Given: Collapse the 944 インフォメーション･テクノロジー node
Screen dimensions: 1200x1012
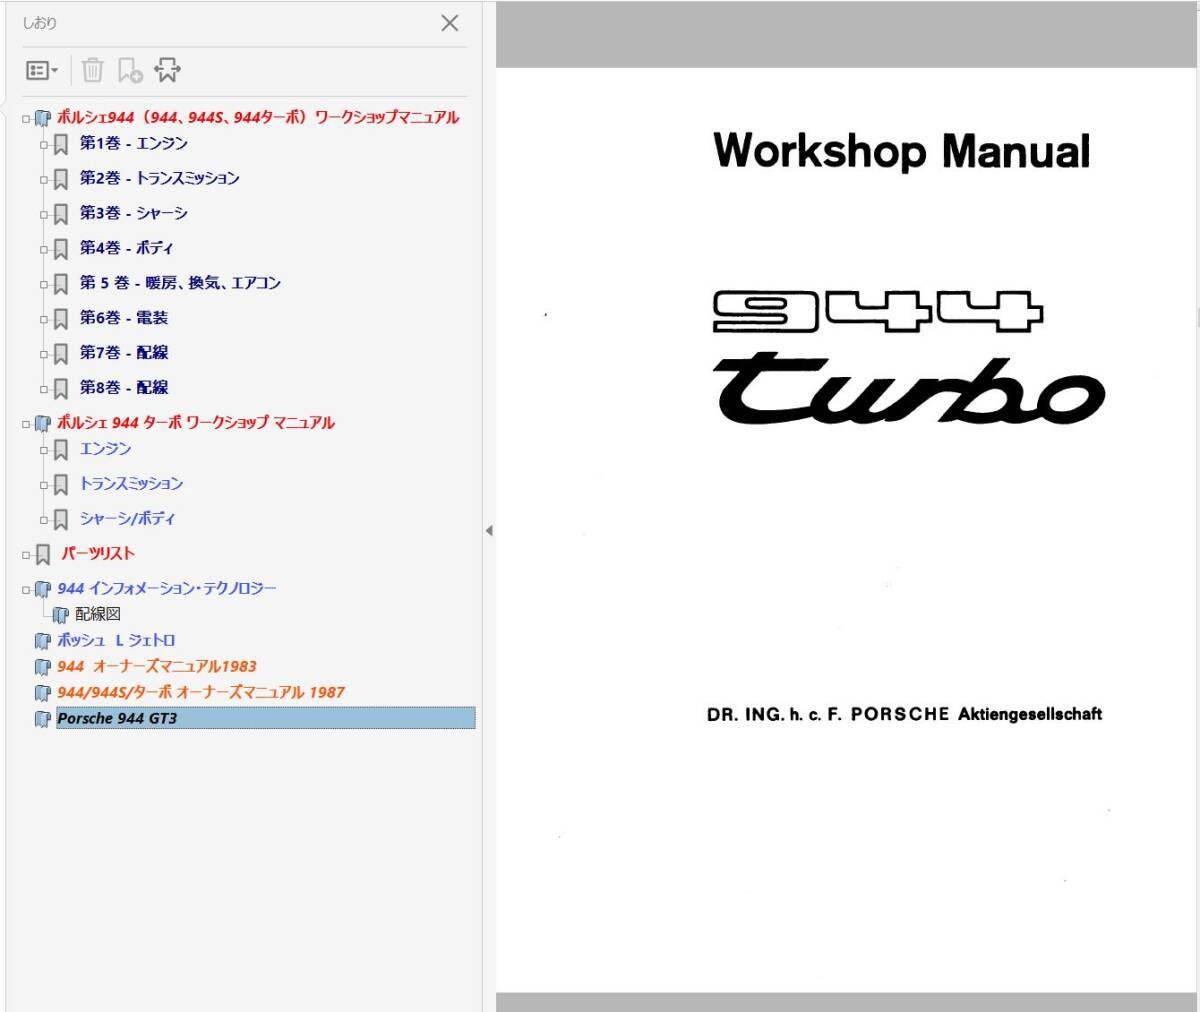Looking at the screenshot, I should 26,590.
